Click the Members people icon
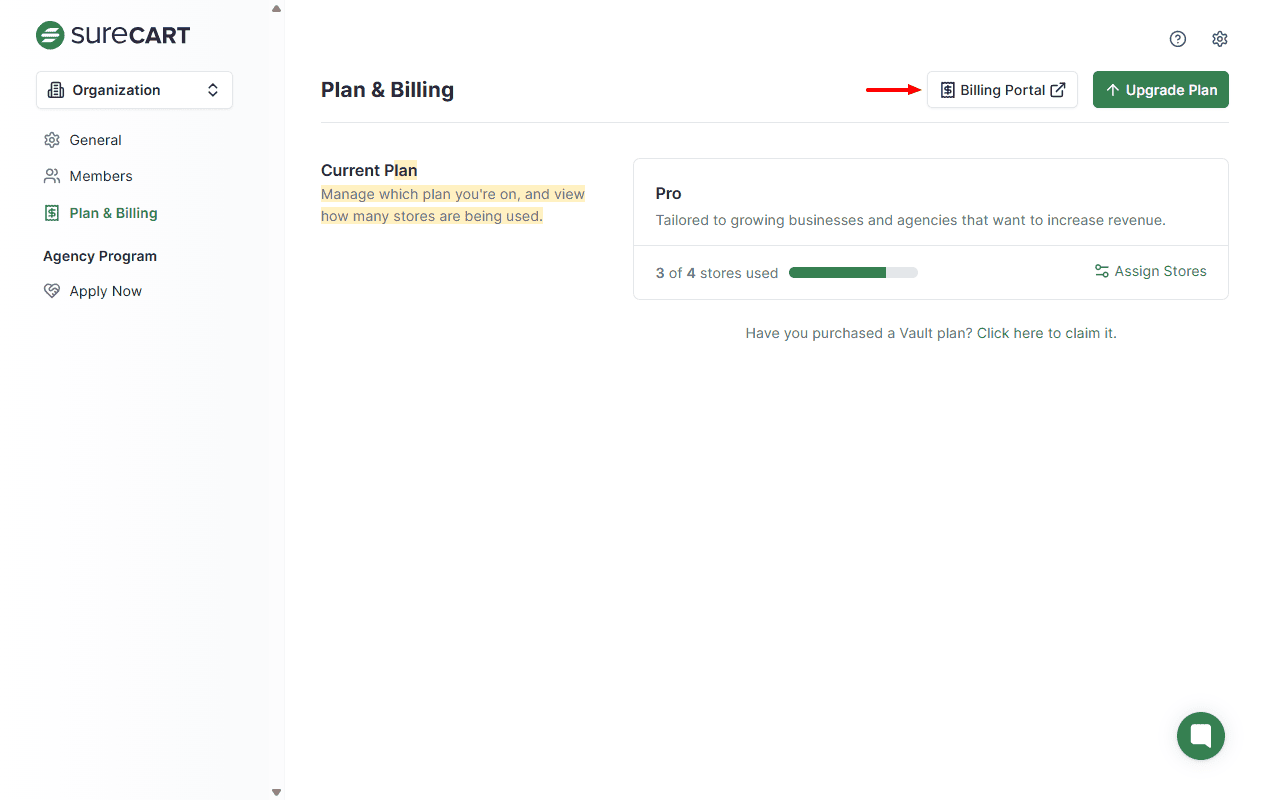The height and width of the screenshot is (800, 1280). [x=52, y=176]
